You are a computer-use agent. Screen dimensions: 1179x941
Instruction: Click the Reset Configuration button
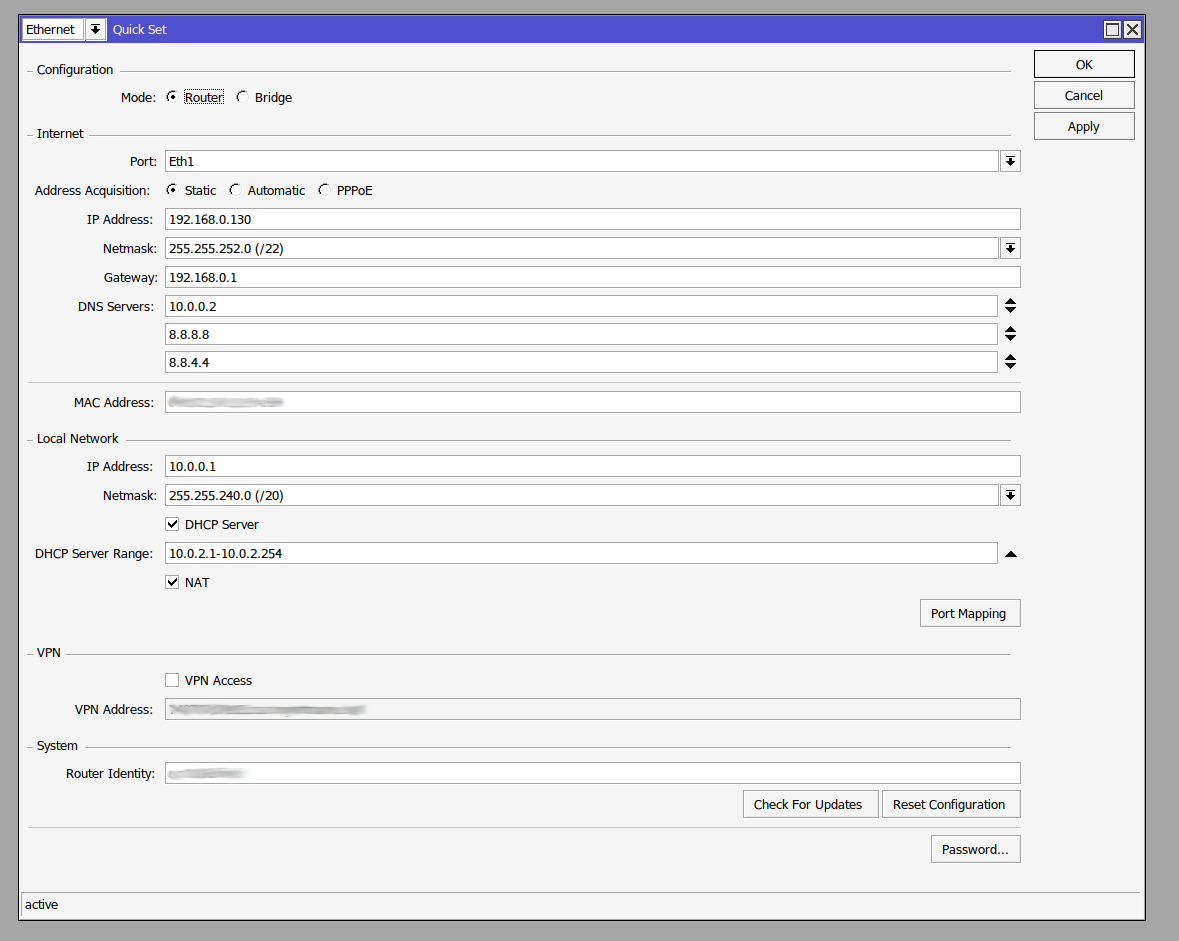tap(949, 804)
